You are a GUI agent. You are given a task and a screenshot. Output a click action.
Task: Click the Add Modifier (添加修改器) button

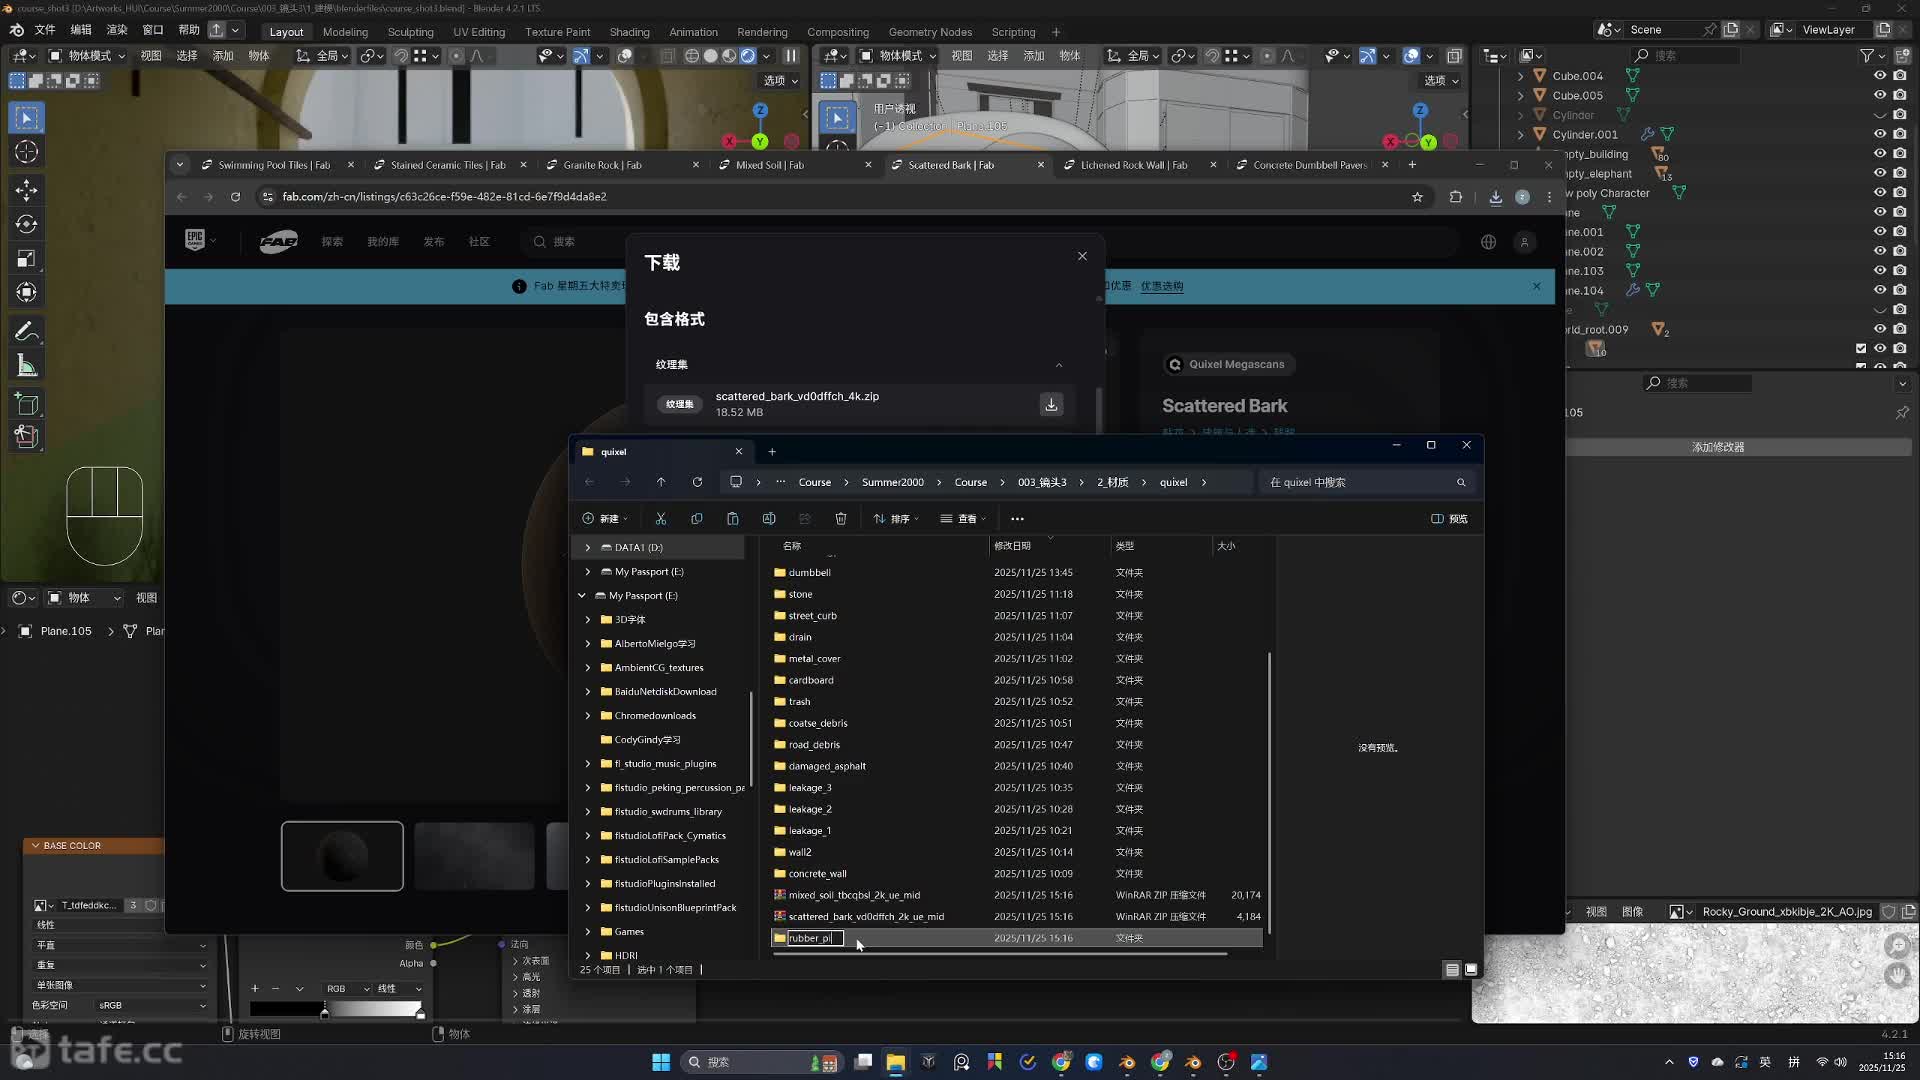tap(1717, 447)
